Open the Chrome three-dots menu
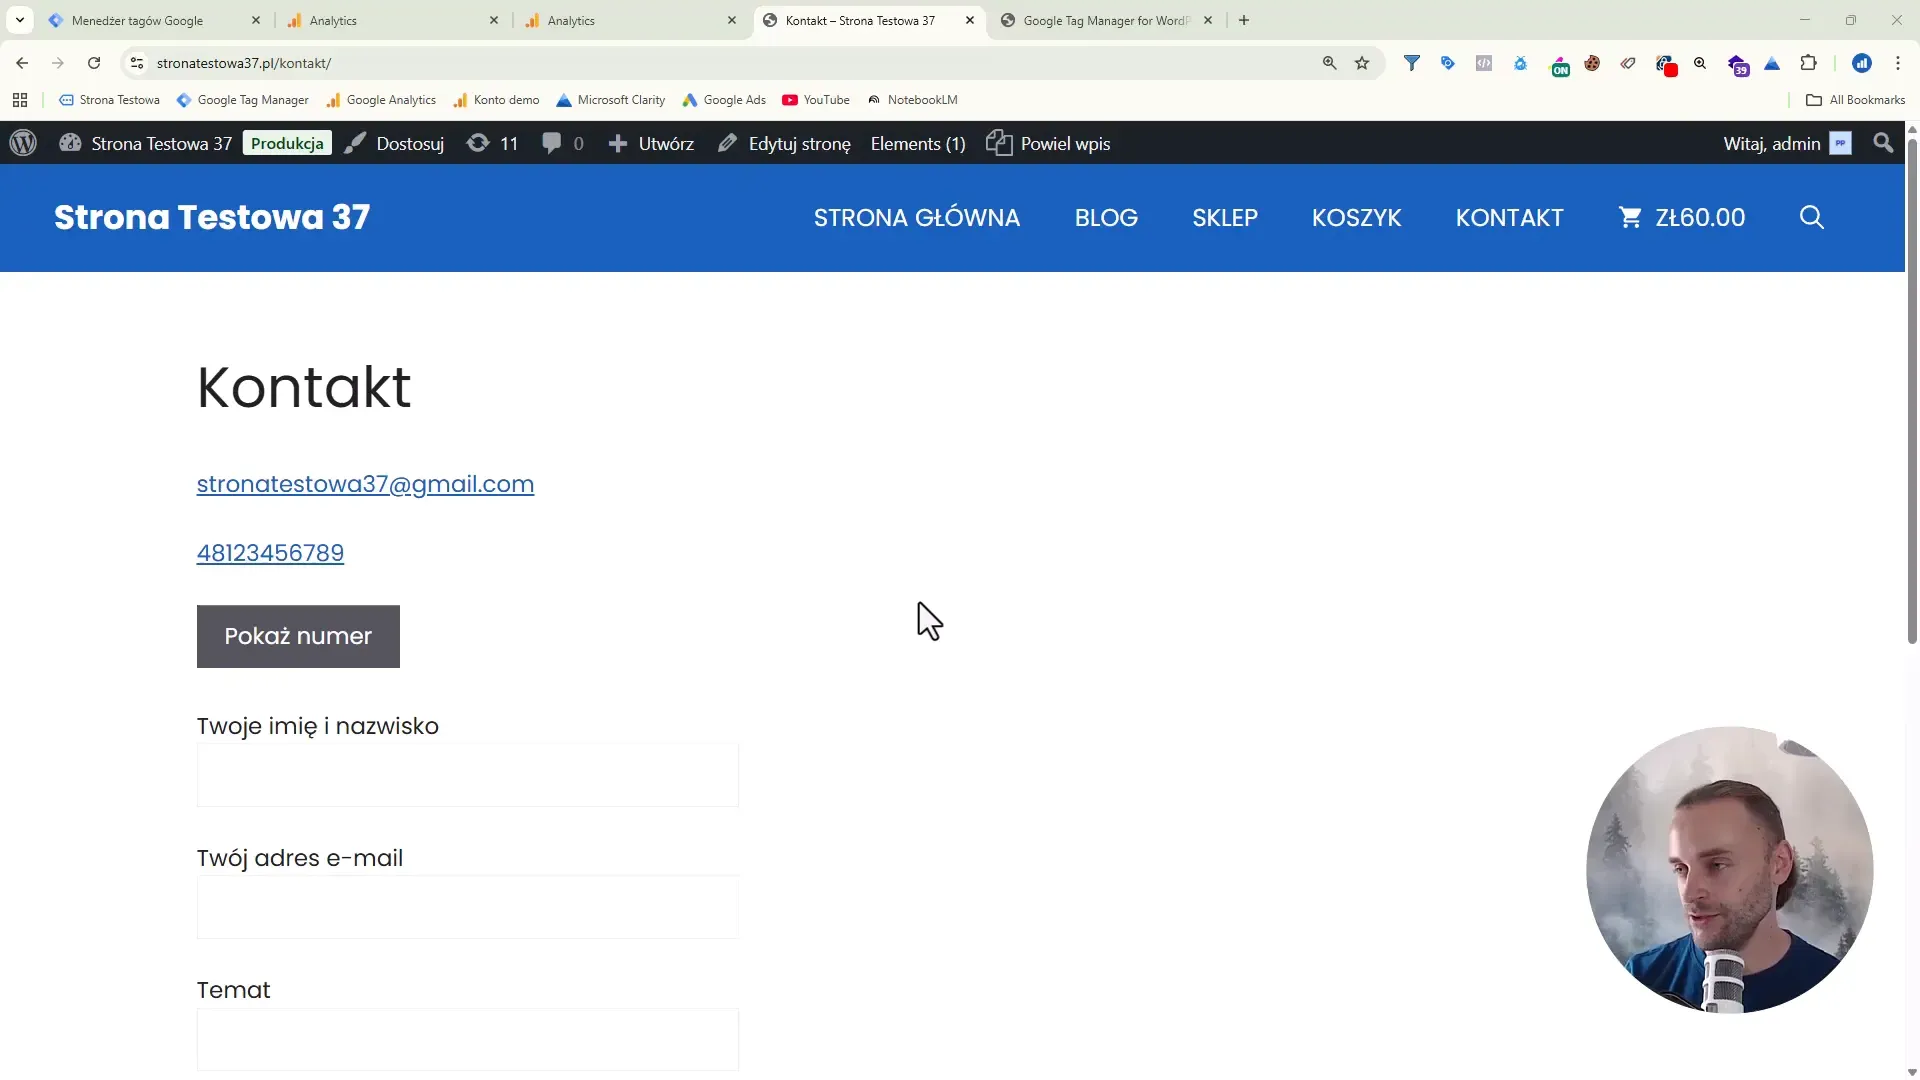Image resolution: width=1920 pixels, height=1080 pixels. coord(1898,63)
